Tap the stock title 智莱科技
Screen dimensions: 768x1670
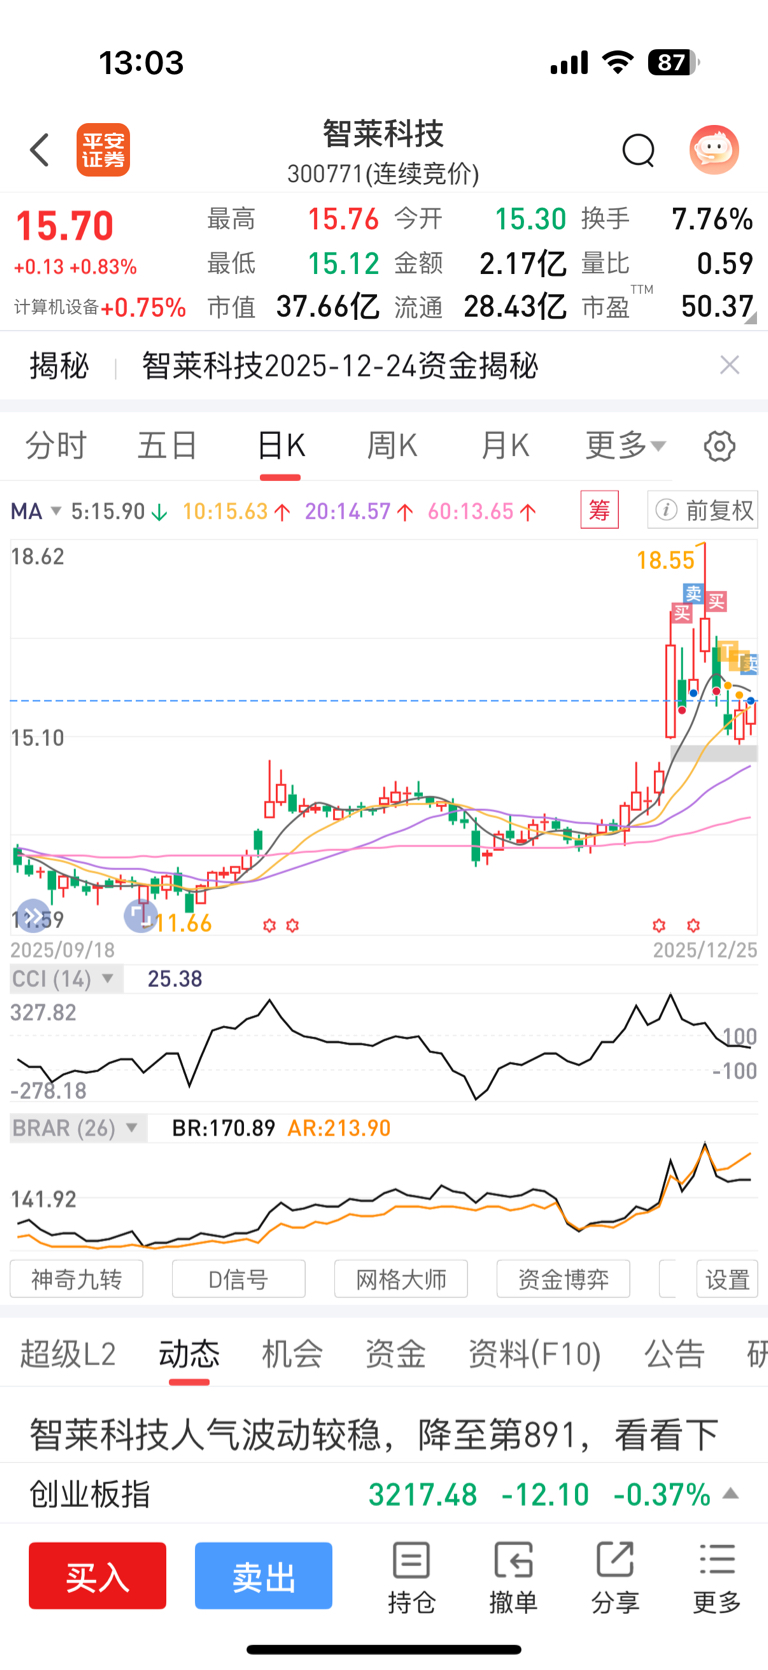click(383, 133)
